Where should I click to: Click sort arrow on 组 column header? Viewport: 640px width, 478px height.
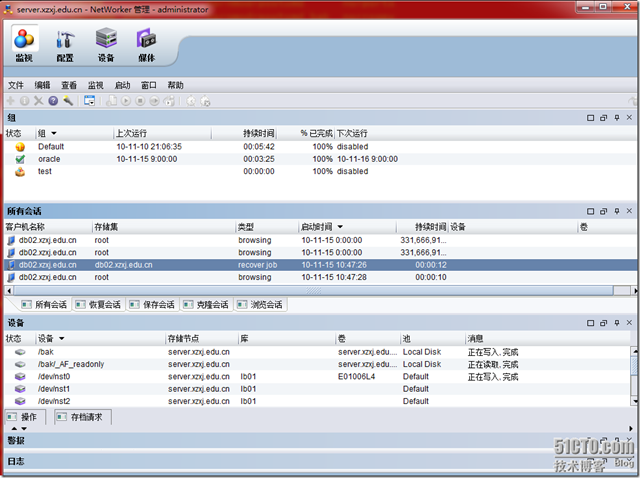click(x=54, y=133)
